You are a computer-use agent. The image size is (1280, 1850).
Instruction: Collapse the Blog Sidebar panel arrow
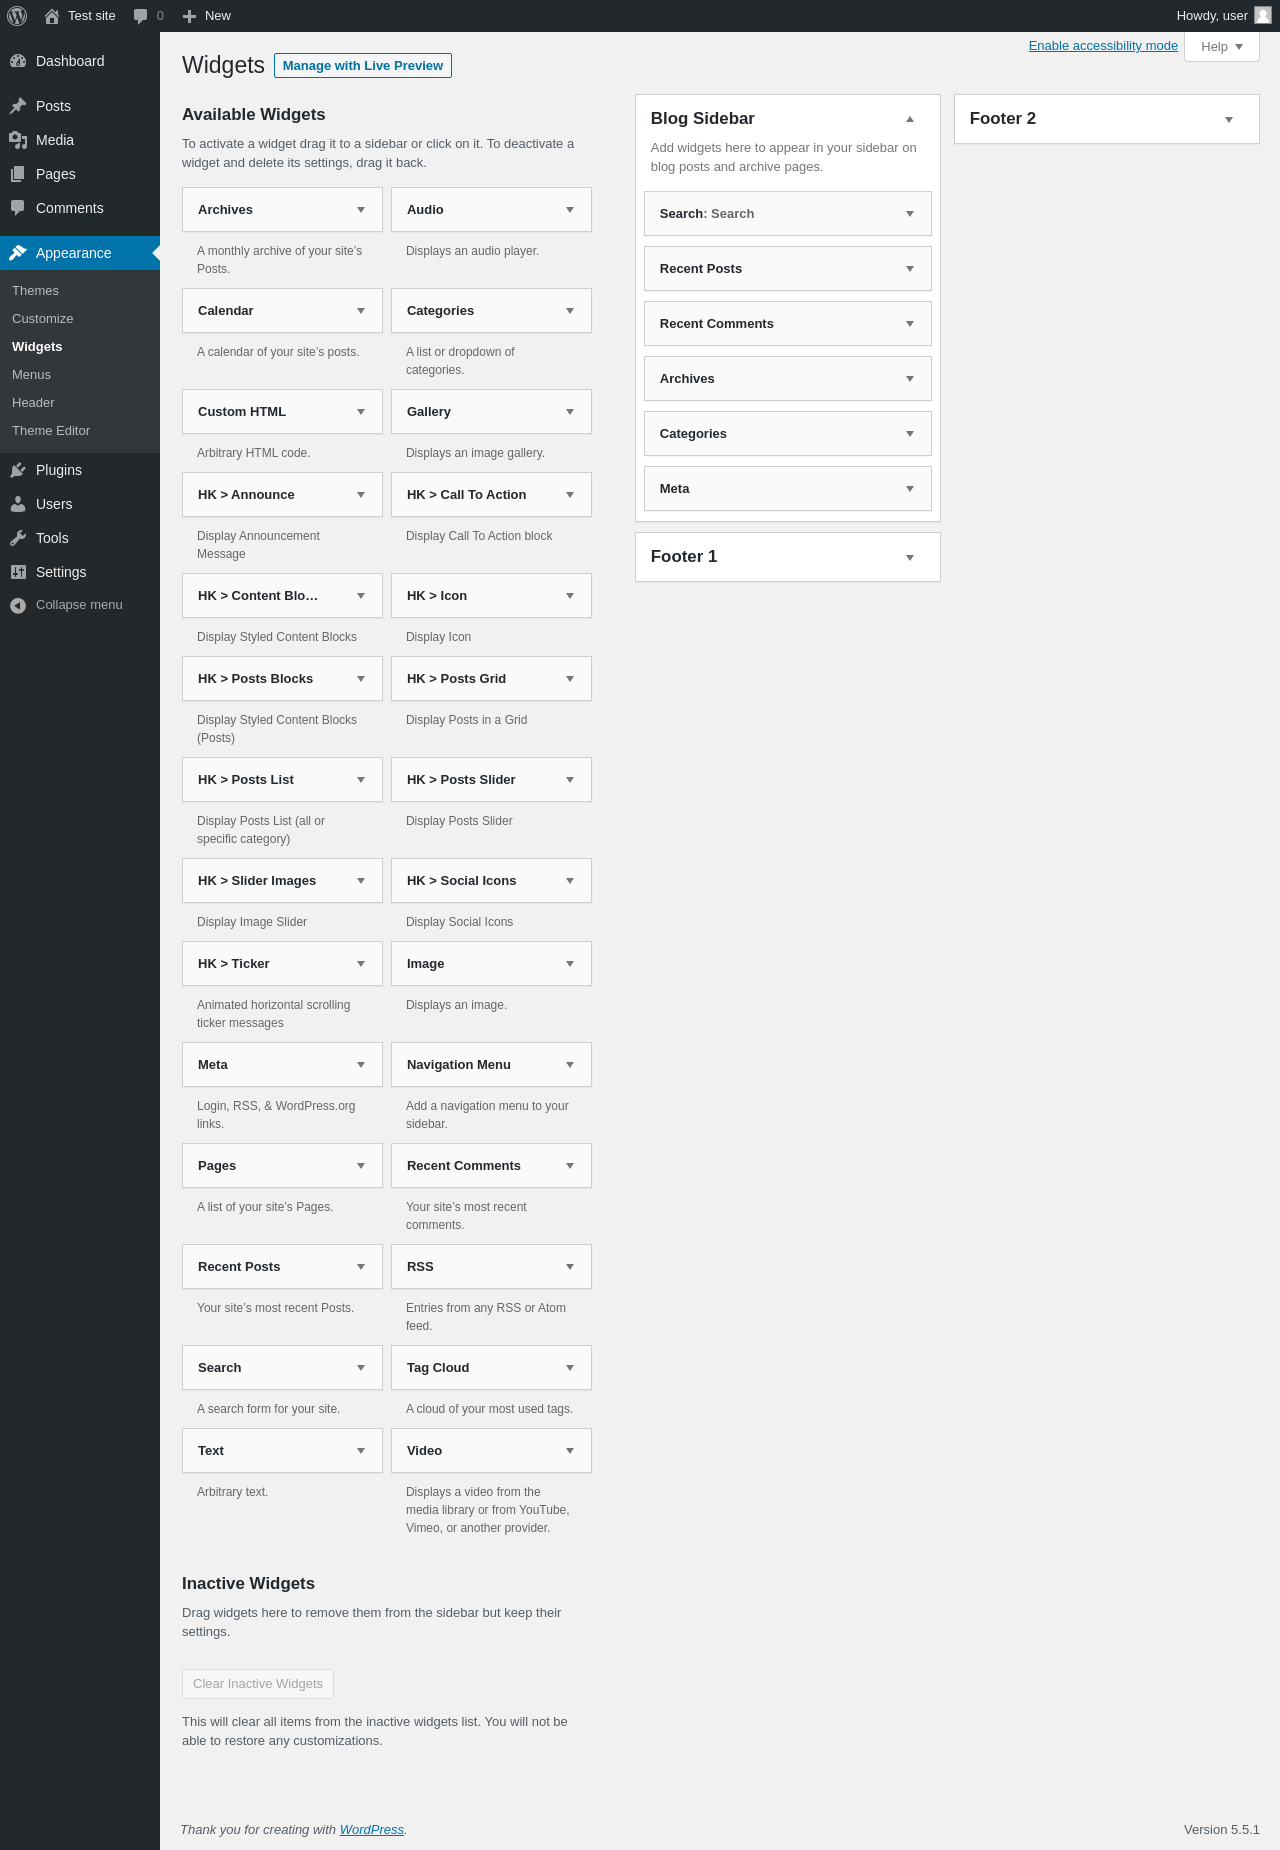910,119
